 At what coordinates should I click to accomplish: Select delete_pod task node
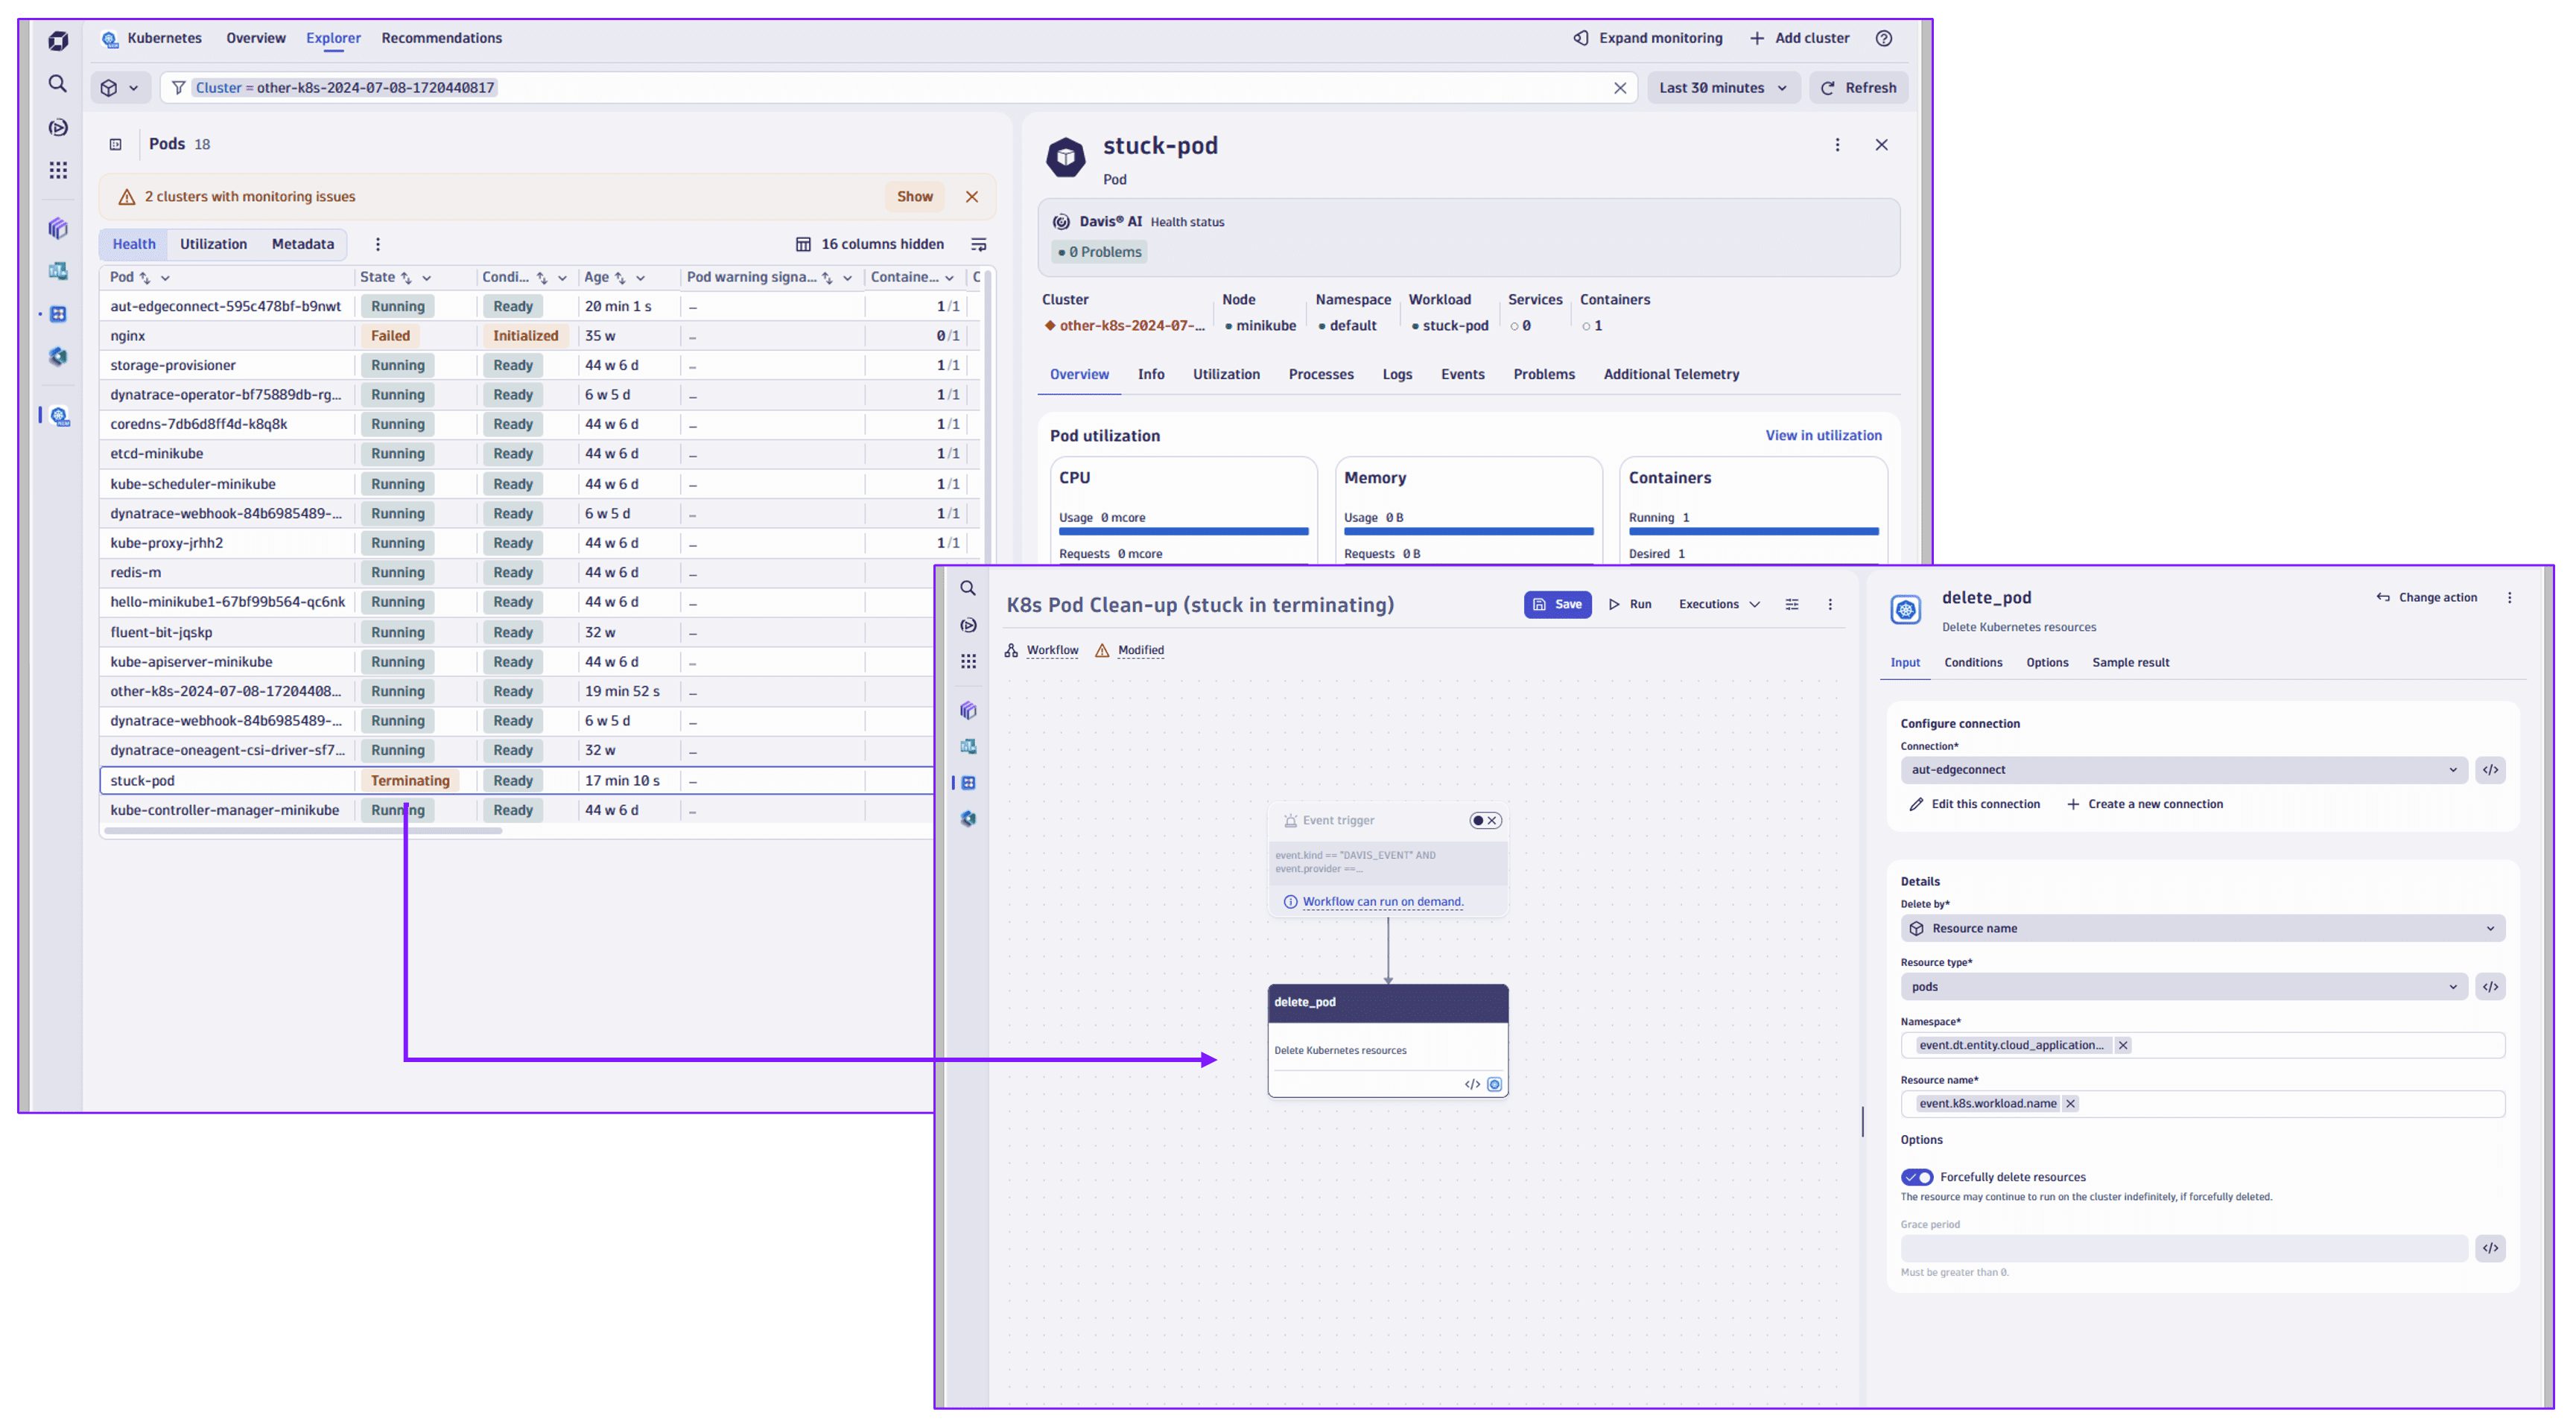pos(1388,1040)
